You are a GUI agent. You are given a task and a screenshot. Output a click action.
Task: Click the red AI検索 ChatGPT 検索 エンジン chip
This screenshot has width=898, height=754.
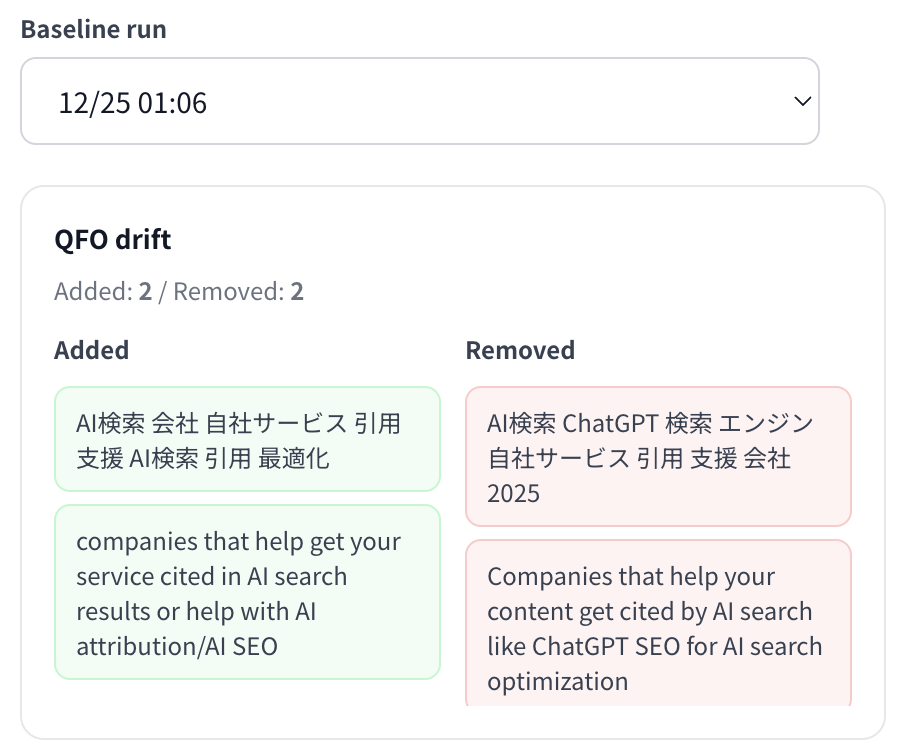[x=658, y=457]
